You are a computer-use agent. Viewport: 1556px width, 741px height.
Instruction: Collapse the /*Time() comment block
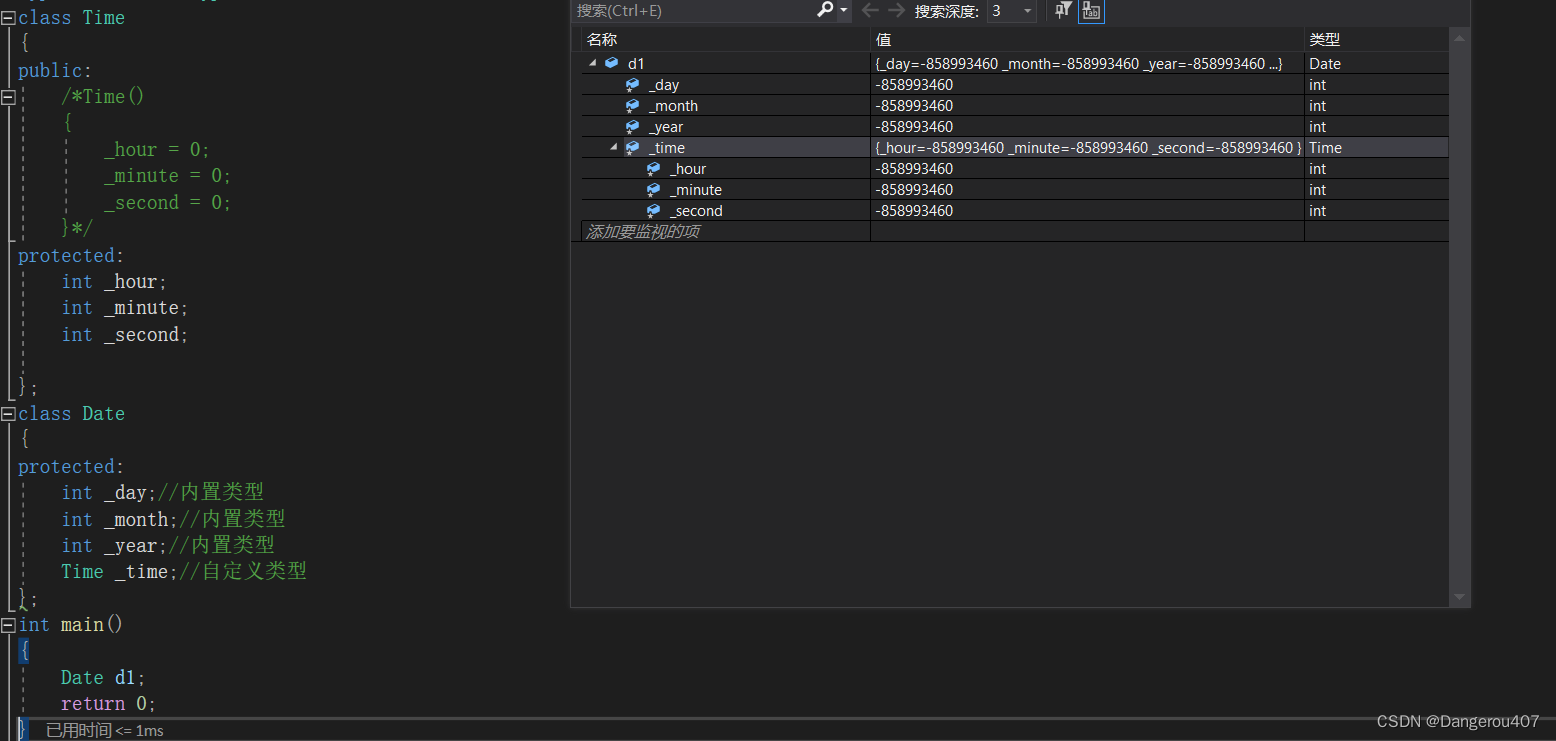[8, 97]
